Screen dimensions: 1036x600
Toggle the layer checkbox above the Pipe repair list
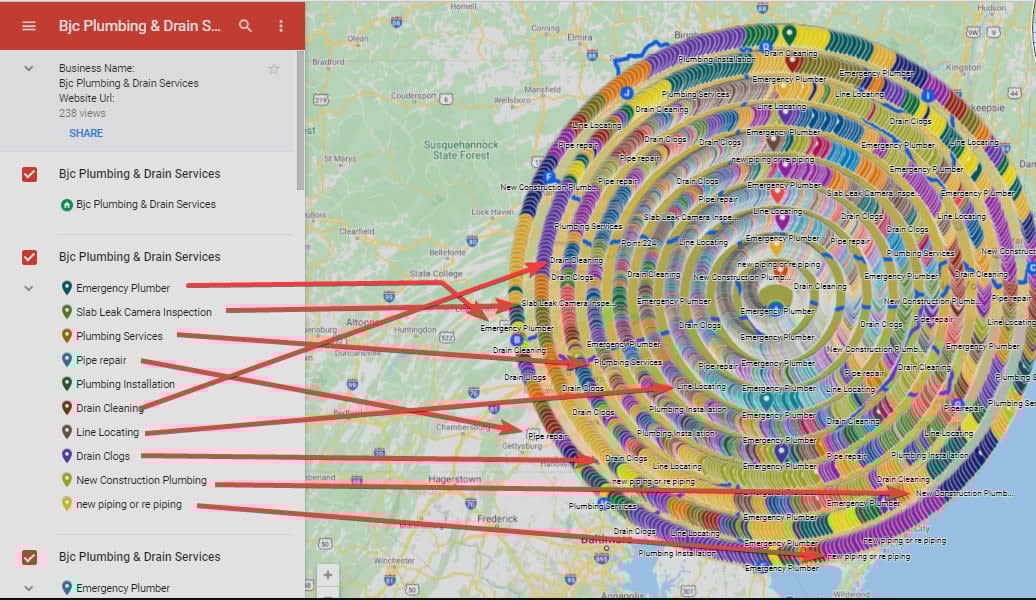(x=30, y=257)
